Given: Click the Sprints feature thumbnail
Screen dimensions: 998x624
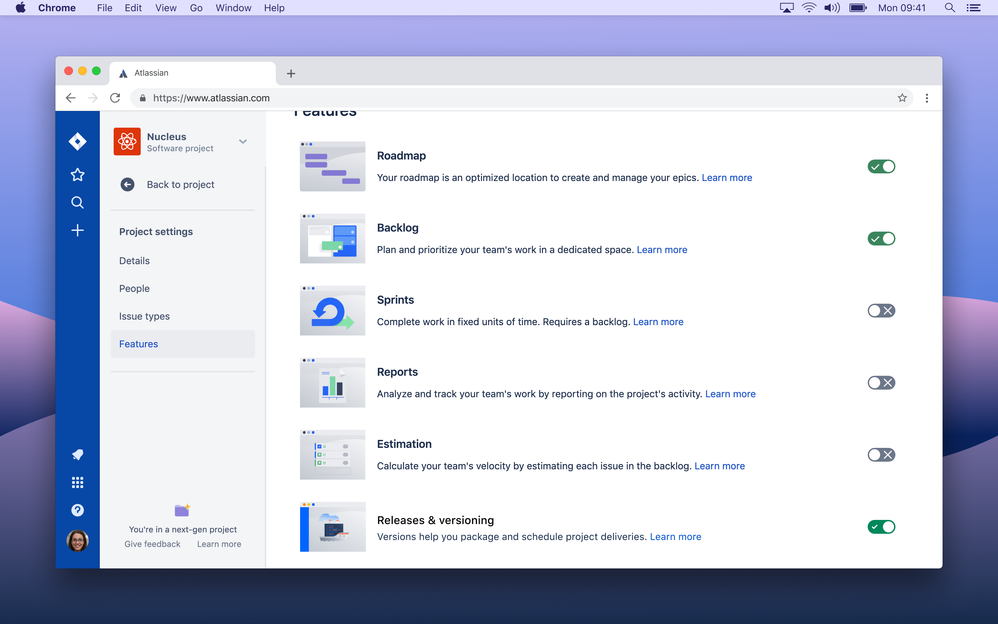Looking at the screenshot, I should click(332, 311).
